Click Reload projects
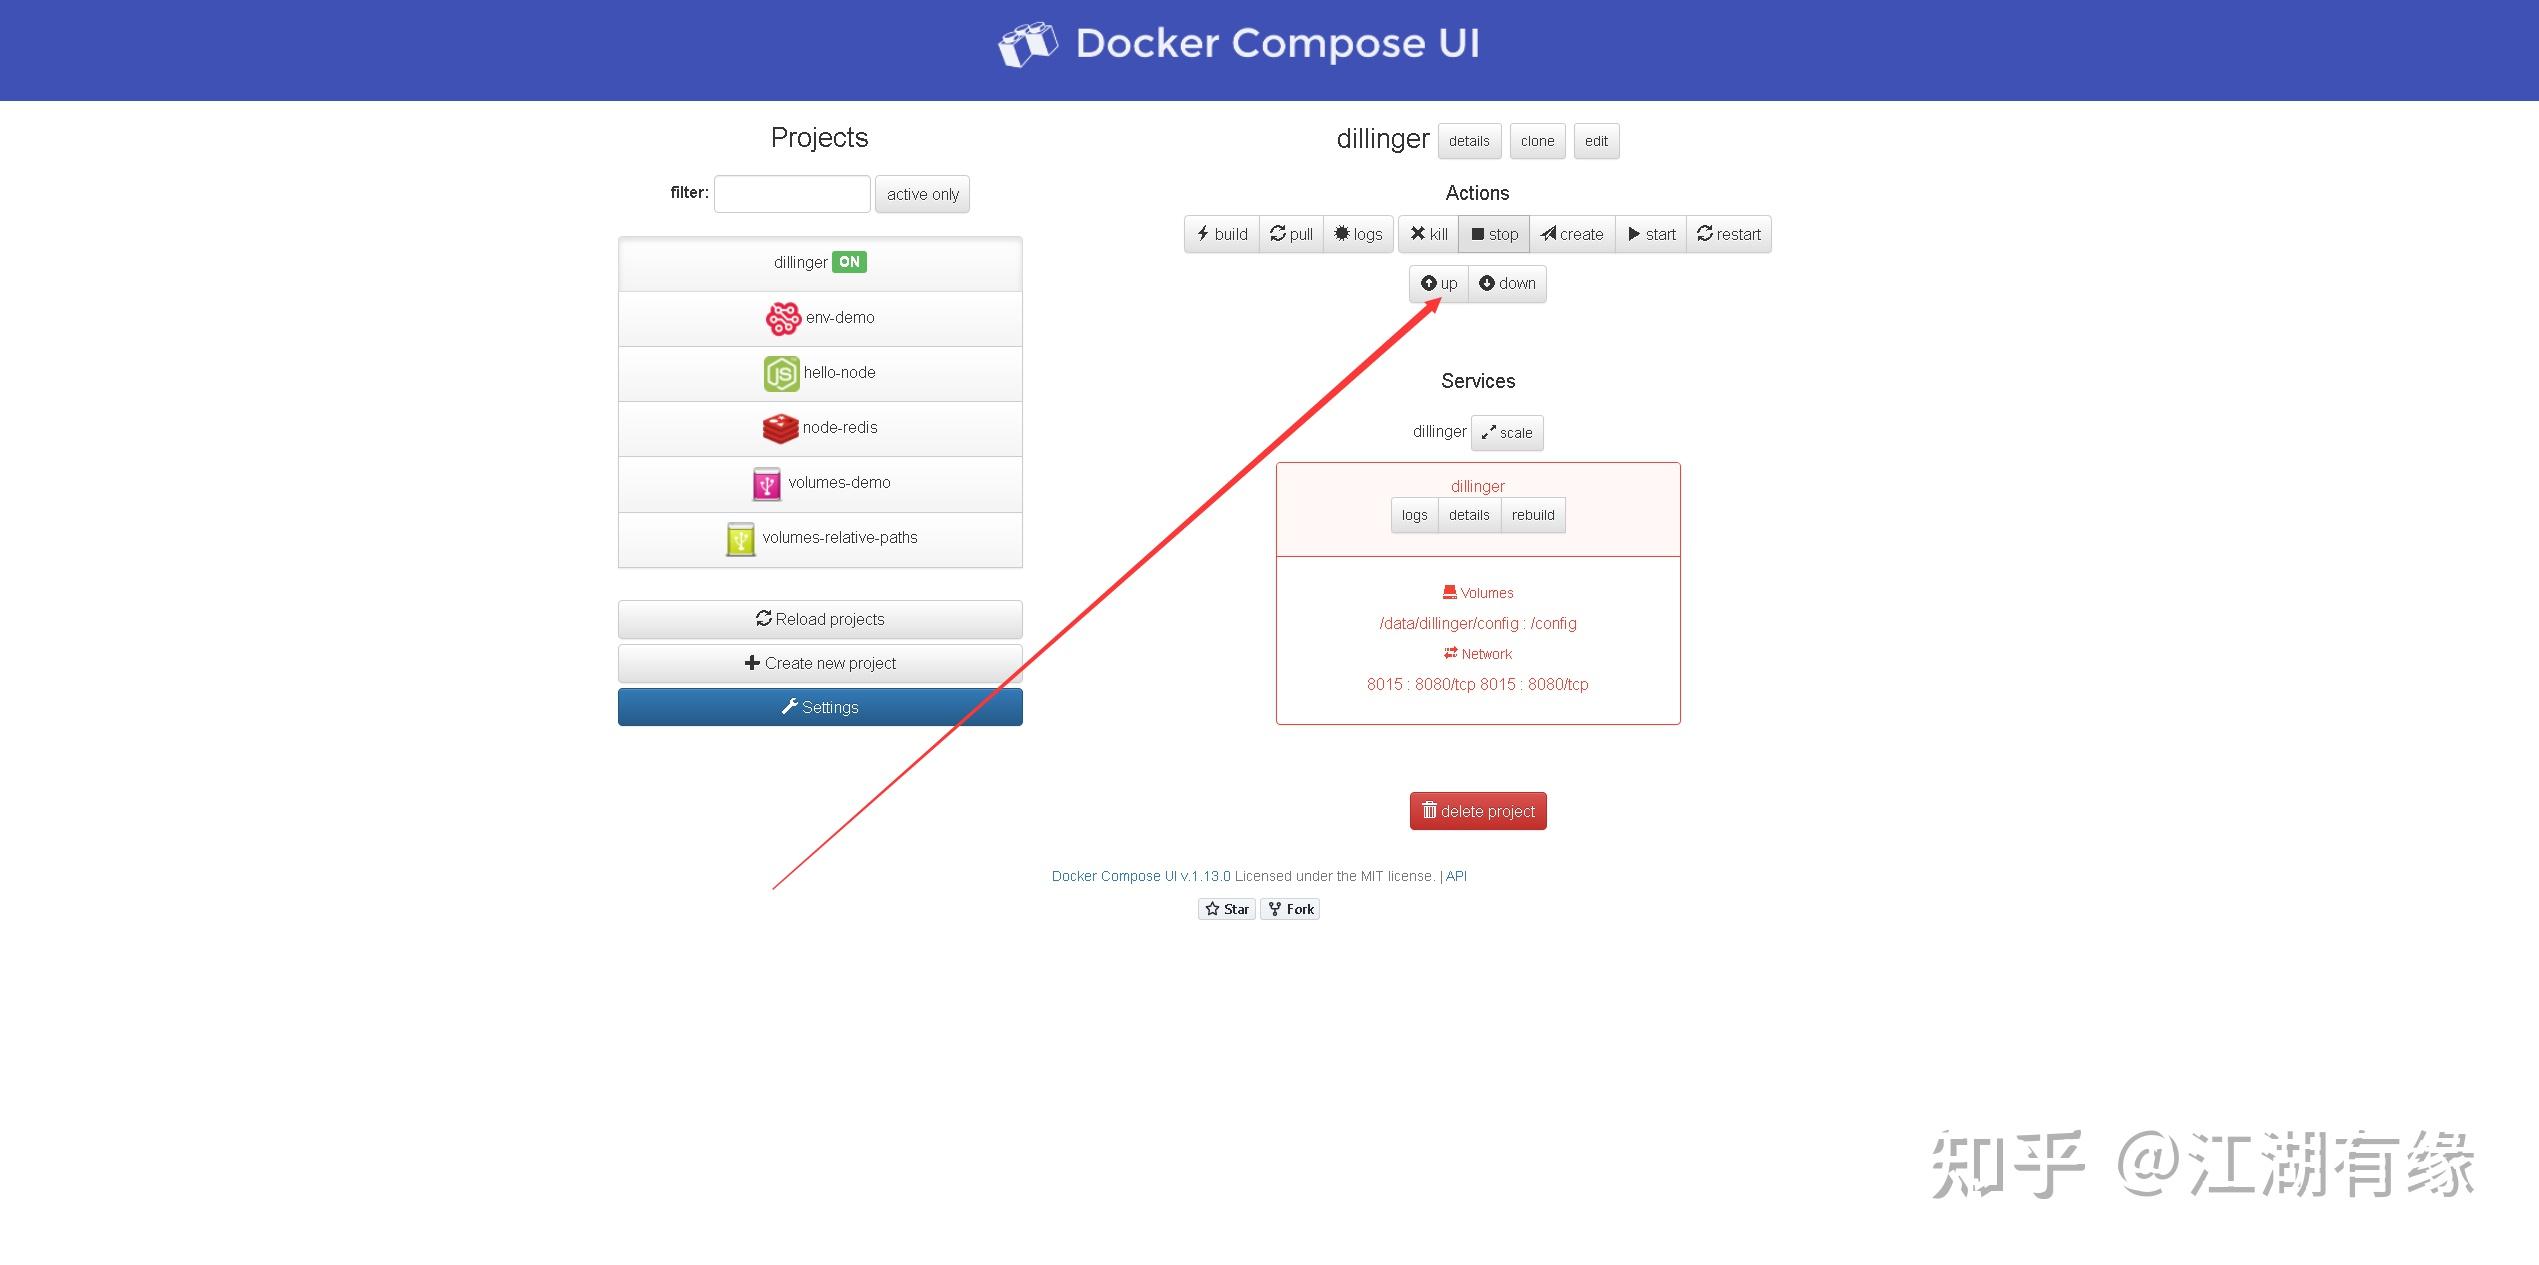The image size is (2539, 1265). click(820, 618)
